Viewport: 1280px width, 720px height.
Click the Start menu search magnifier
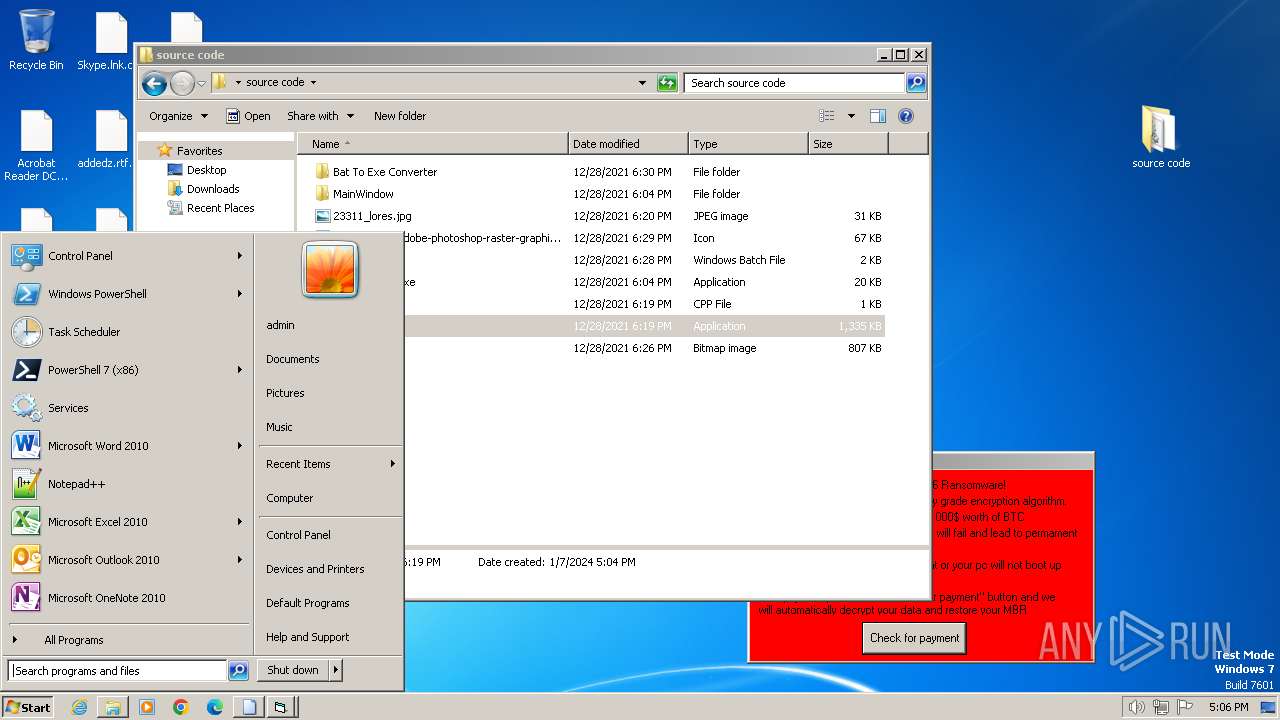pyautogui.click(x=238, y=671)
